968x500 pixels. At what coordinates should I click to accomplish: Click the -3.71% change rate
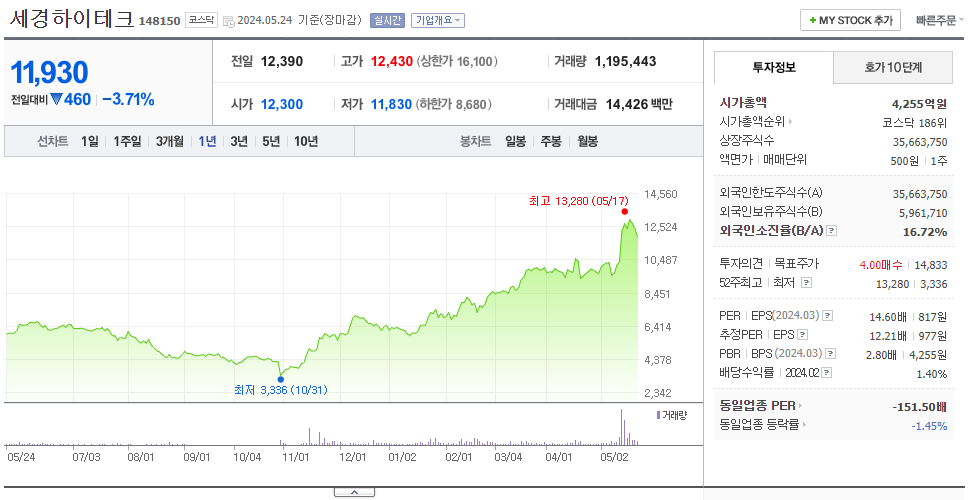tap(128, 99)
